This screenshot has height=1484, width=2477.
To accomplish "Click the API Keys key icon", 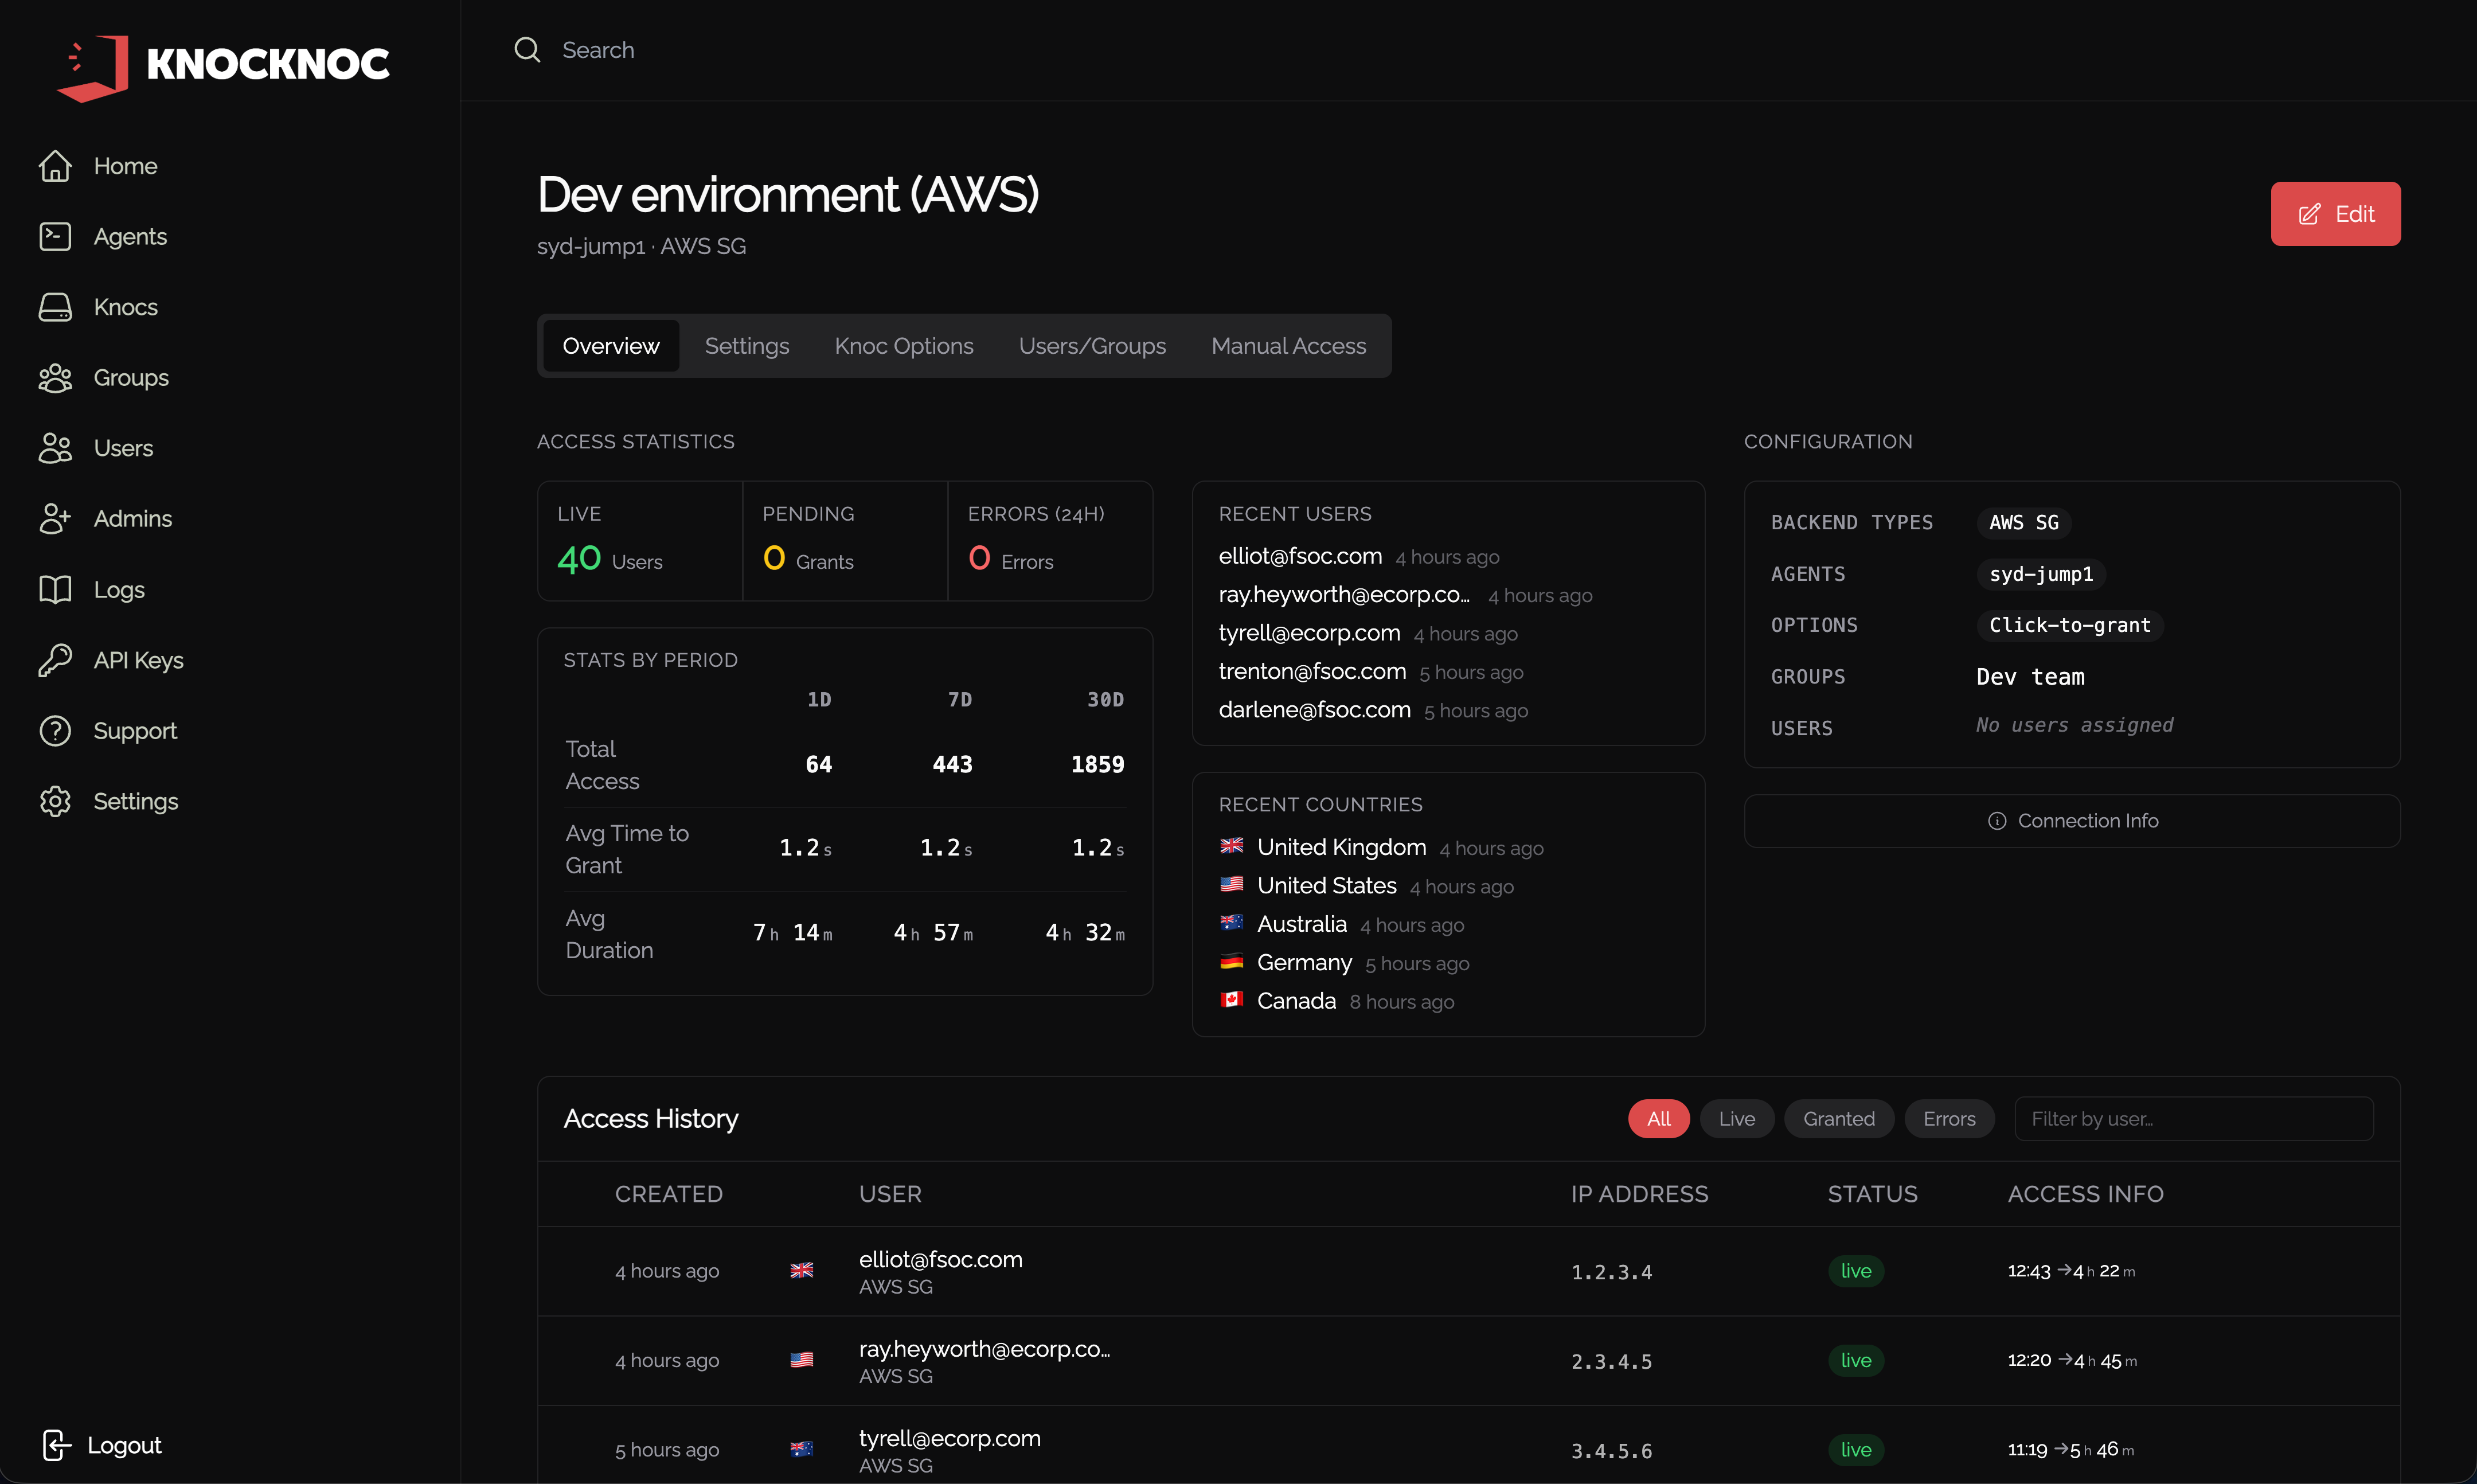I will pyautogui.click(x=55, y=660).
